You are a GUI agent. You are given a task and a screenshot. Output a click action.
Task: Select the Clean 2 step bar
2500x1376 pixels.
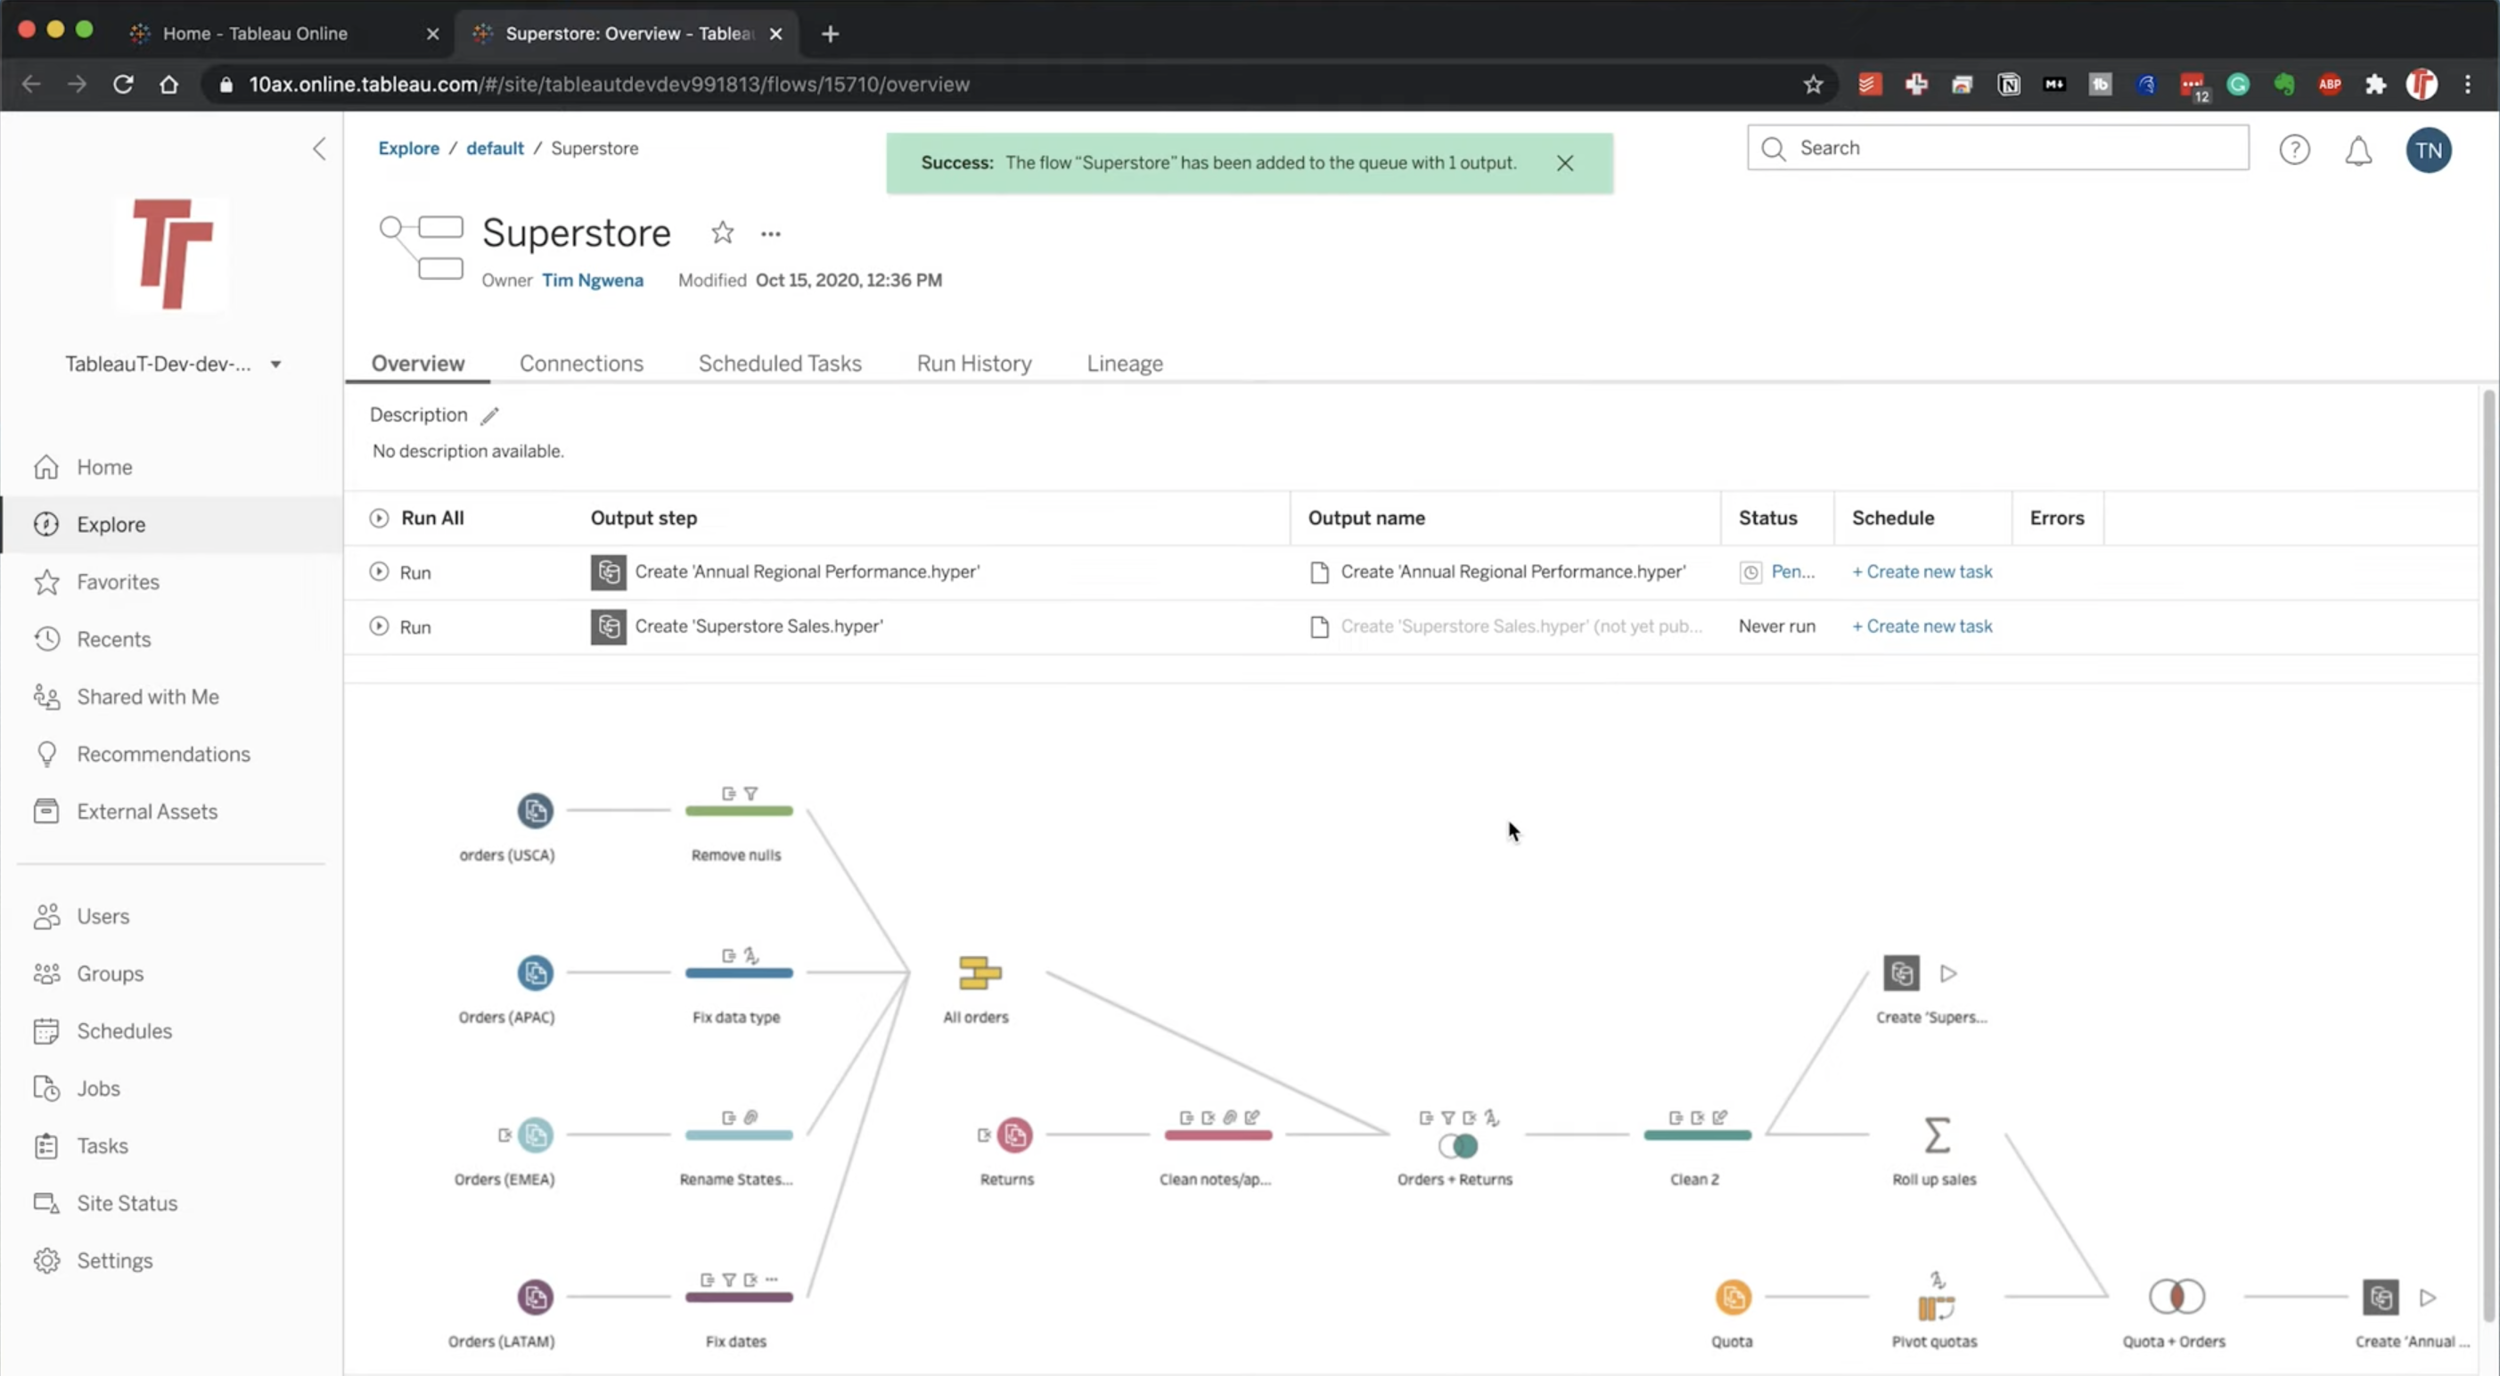[x=1697, y=1135]
